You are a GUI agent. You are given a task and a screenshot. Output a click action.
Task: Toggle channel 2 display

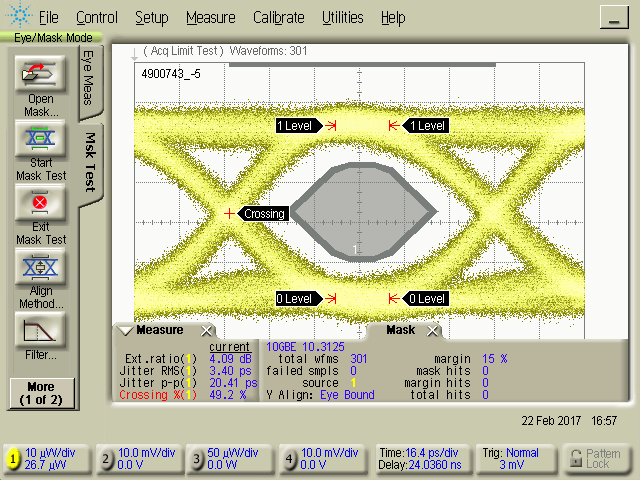click(x=106, y=459)
